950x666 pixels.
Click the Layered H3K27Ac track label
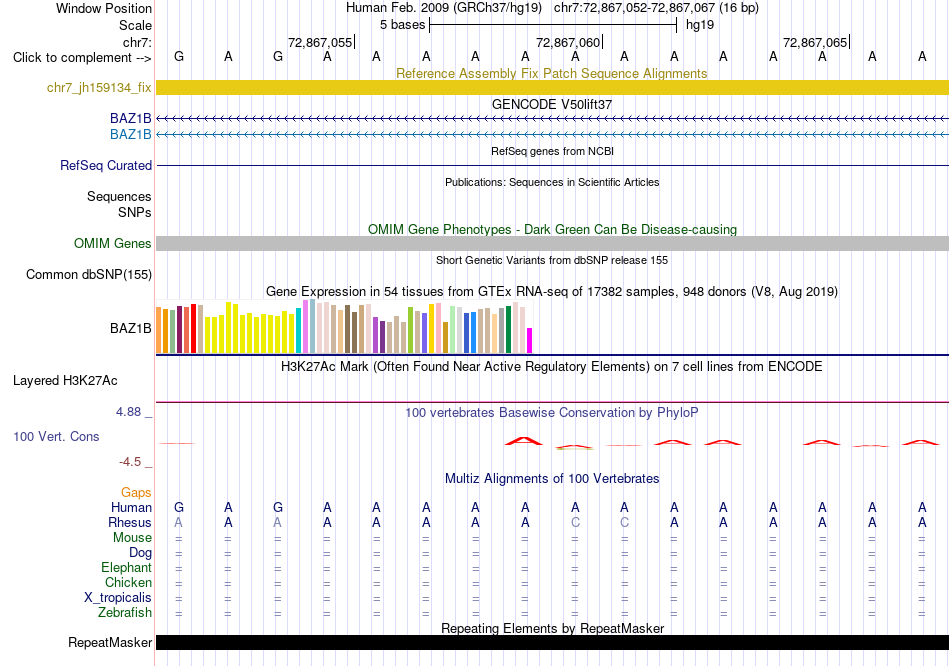point(65,381)
